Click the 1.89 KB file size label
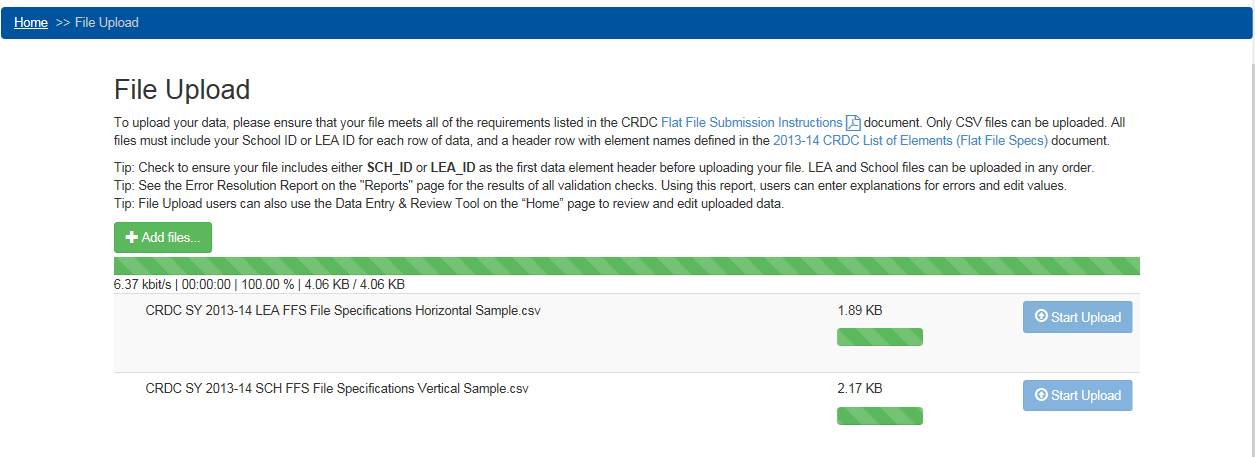Viewport: 1255px width, 457px height. click(859, 310)
